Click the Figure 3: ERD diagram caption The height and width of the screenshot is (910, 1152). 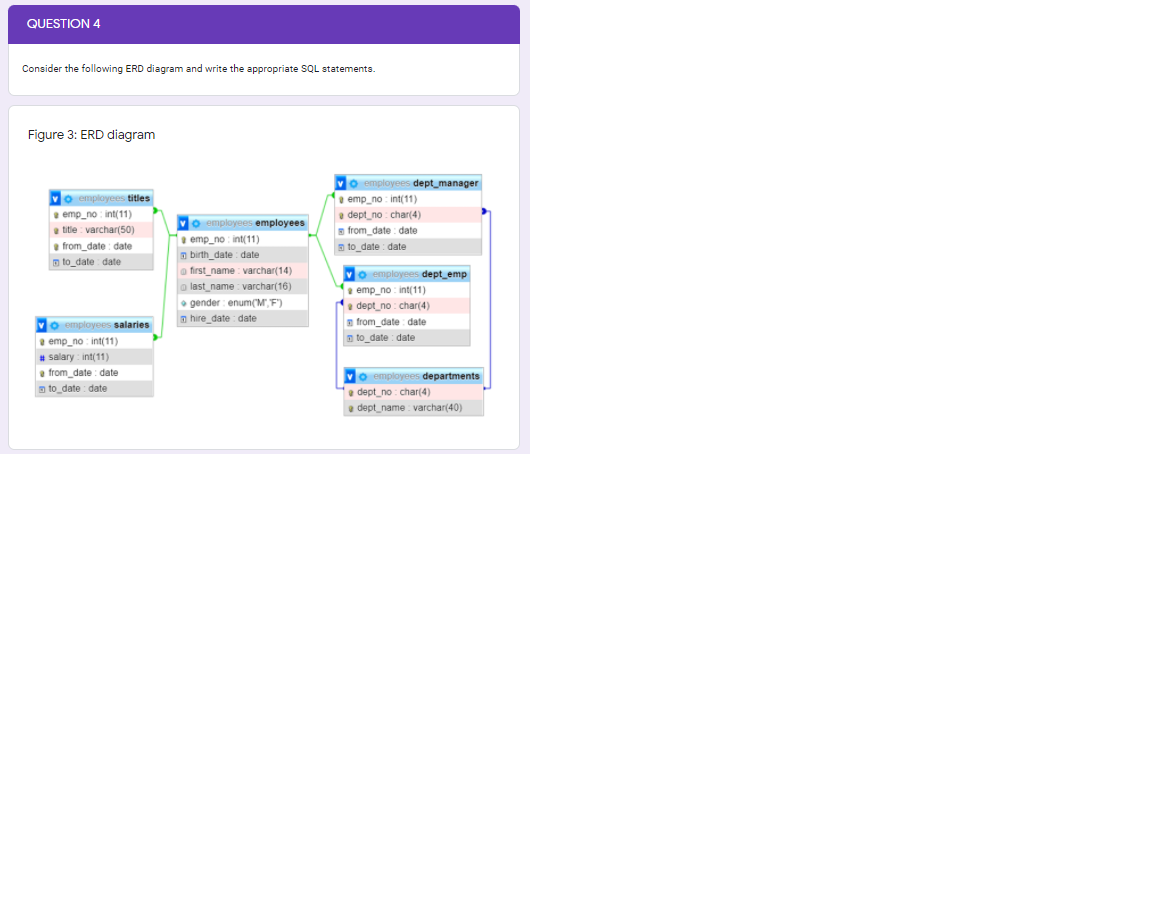[x=91, y=134]
